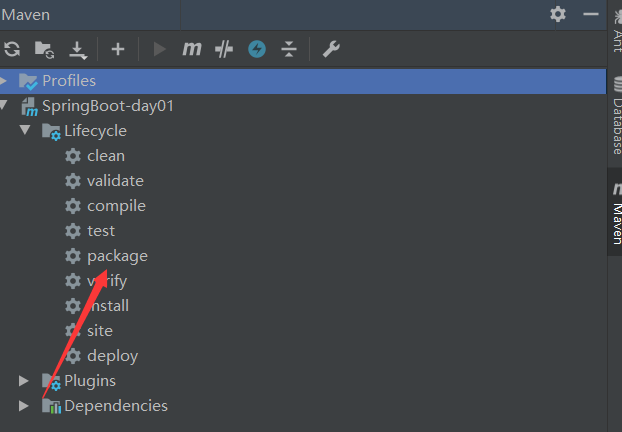The width and height of the screenshot is (622, 432).
Task: Open the Maven panel gear options
Action: click(x=558, y=14)
